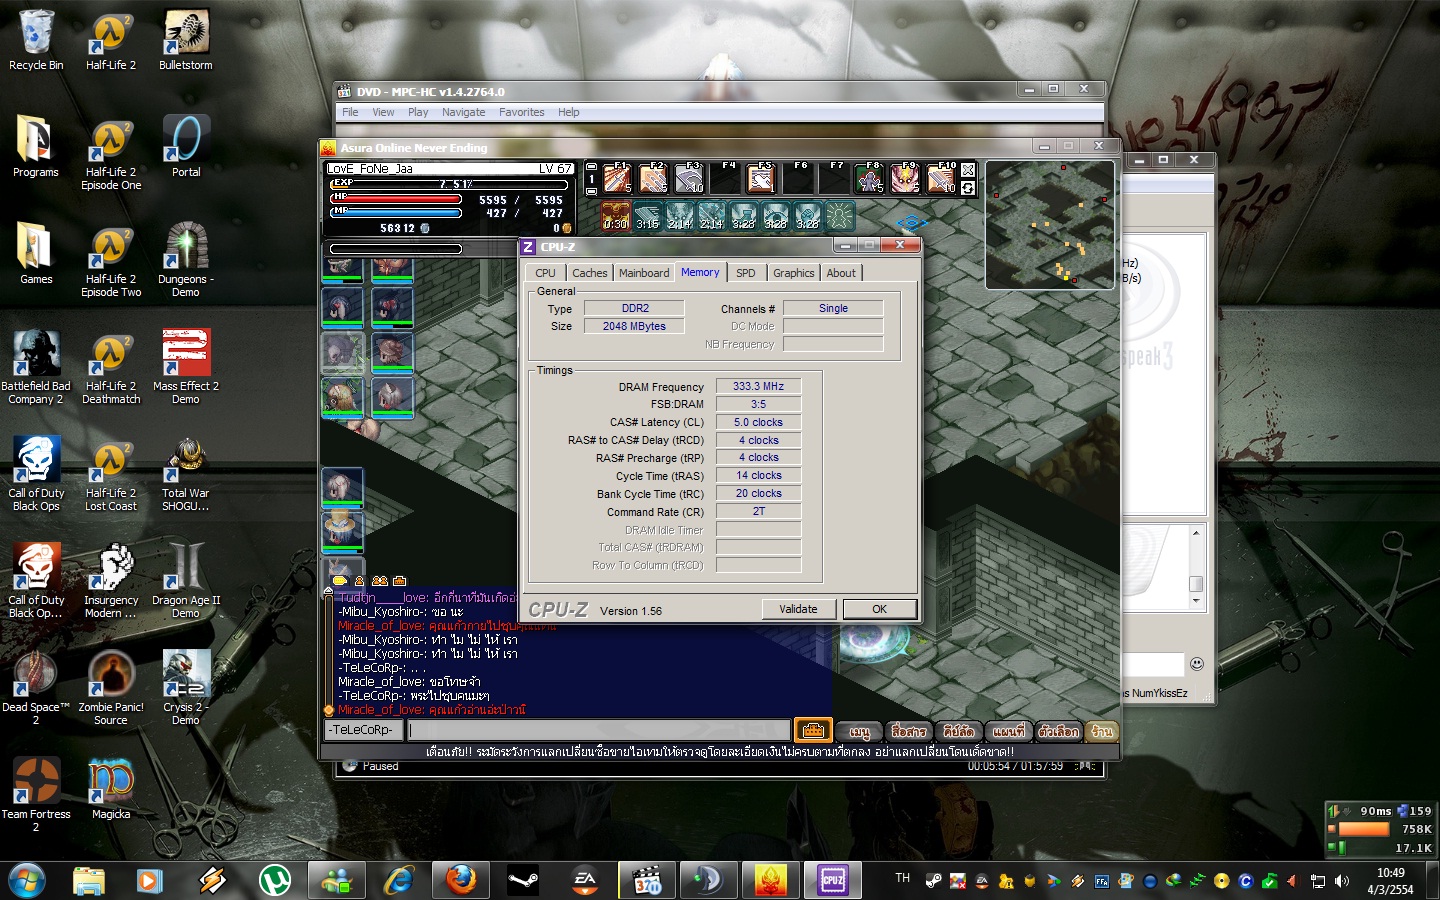
Task: Click the F1 skill slot icon
Action: (617, 178)
